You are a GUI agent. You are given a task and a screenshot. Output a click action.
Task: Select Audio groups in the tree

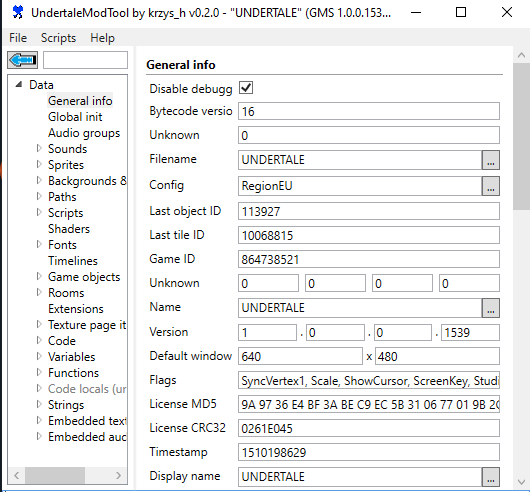tap(84, 133)
